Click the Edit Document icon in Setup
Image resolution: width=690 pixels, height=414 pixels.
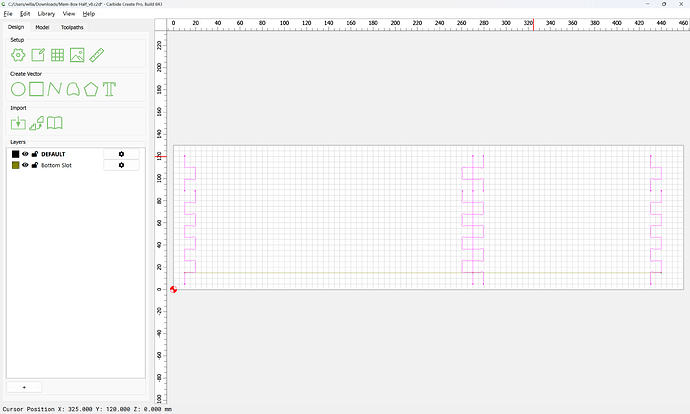38,55
